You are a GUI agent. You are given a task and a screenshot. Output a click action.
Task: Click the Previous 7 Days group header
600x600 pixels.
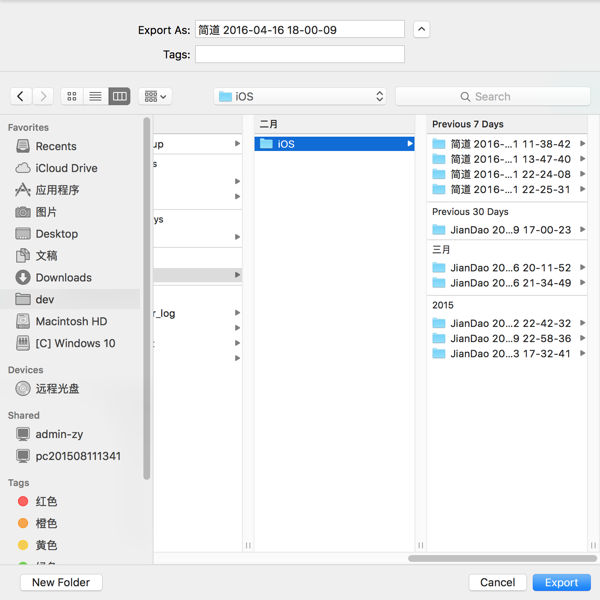pos(467,124)
